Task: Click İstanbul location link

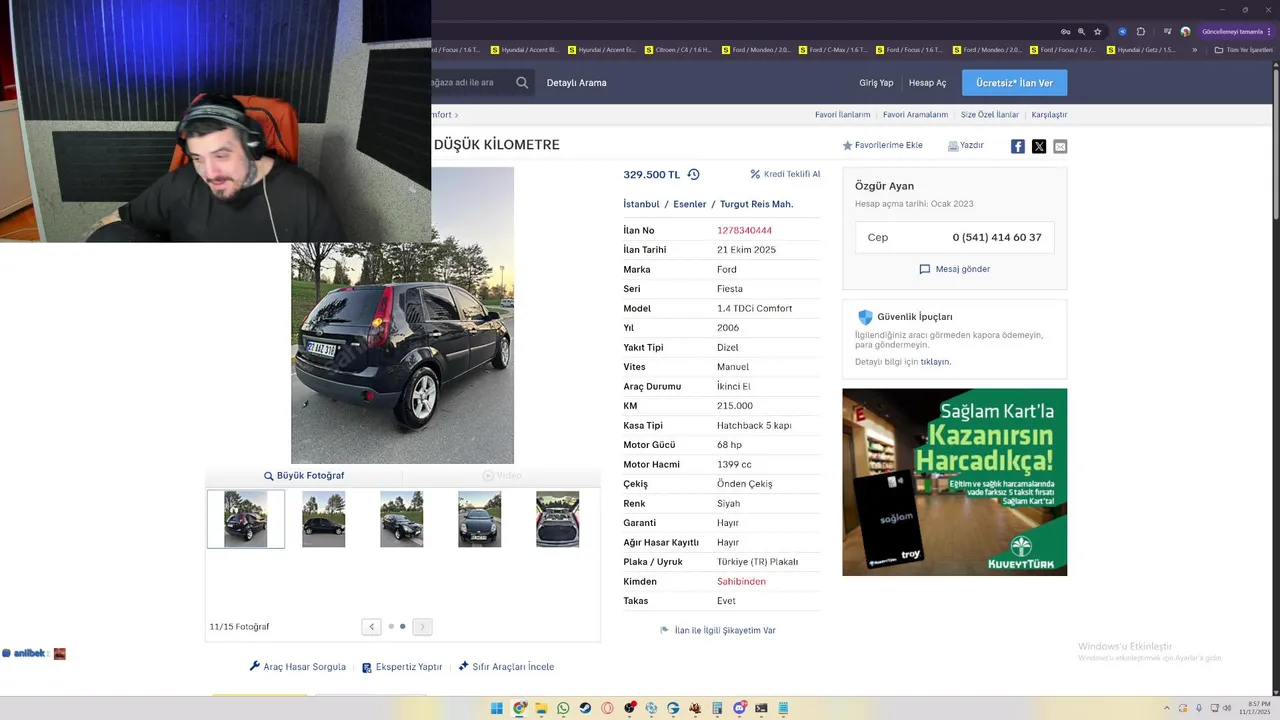Action: click(641, 204)
